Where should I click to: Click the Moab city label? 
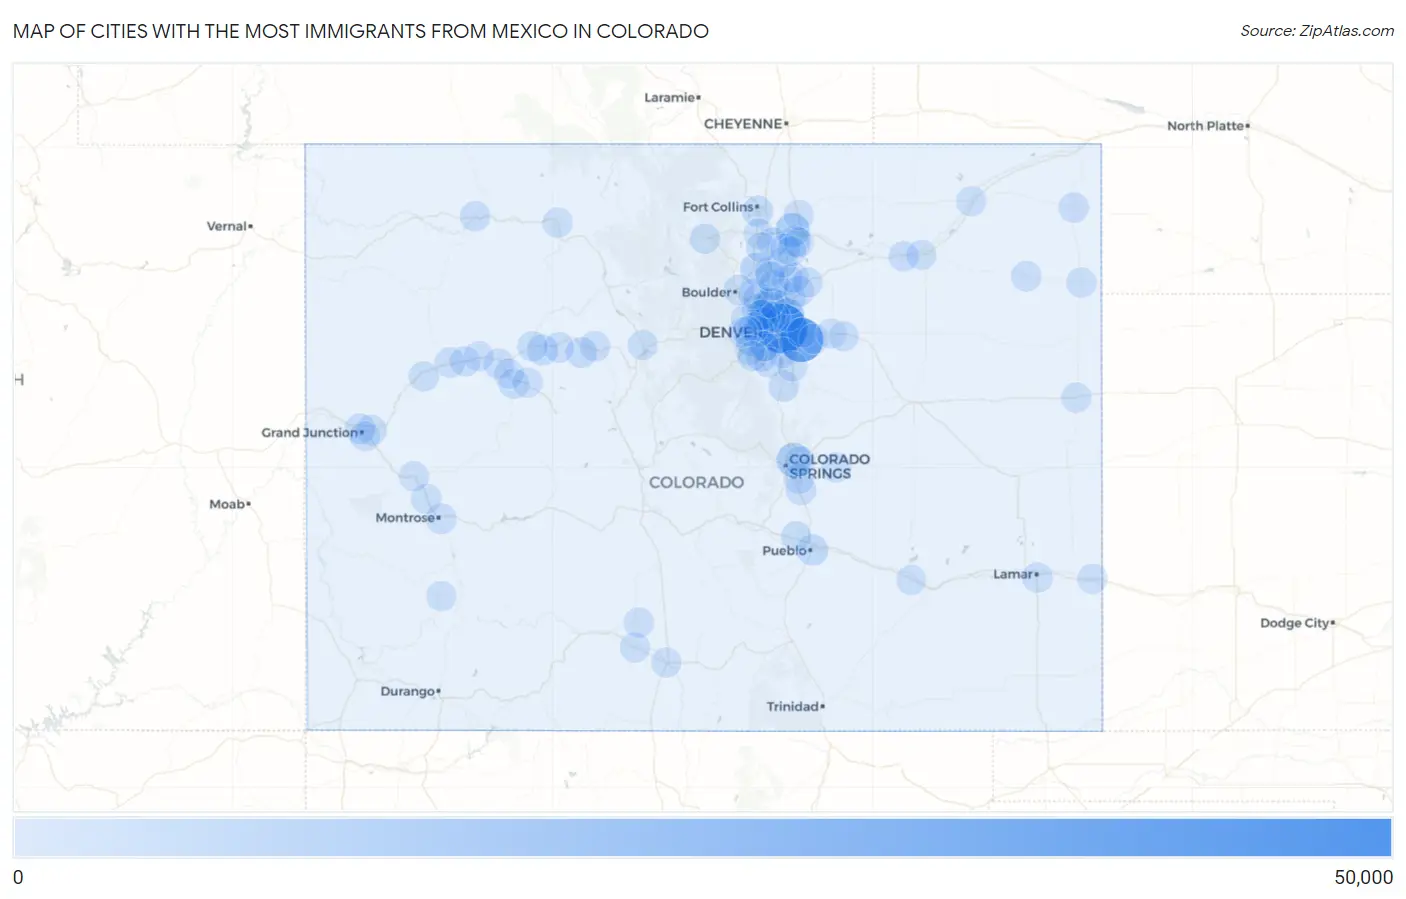click(x=229, y=504)
